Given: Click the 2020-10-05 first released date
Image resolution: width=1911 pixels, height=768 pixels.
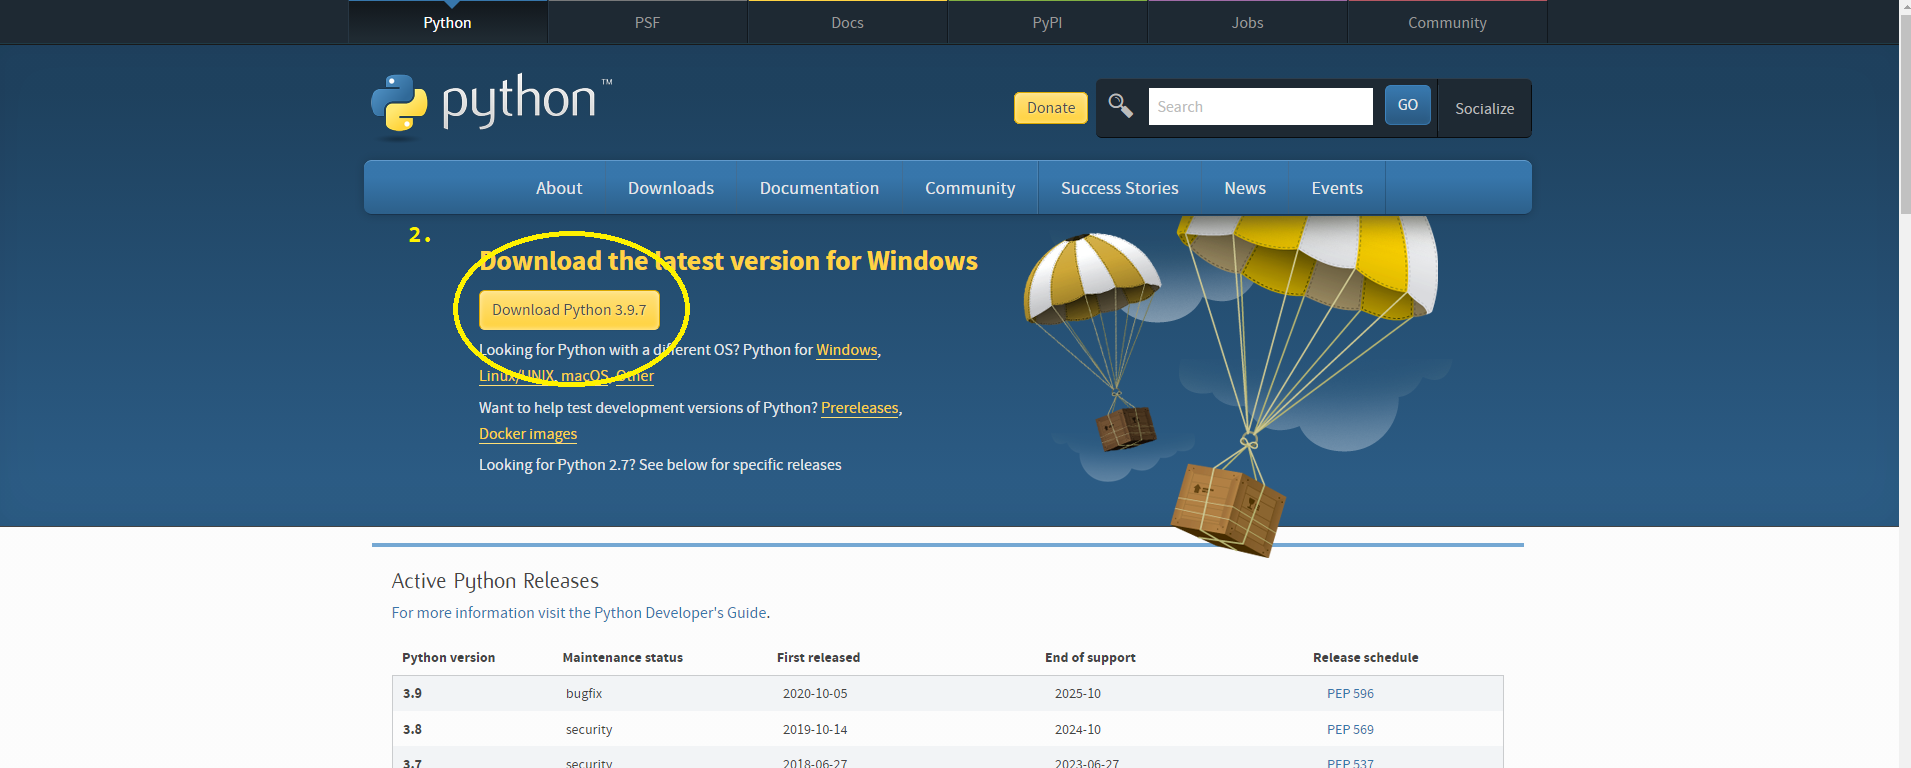Looking at the screenshot, I should point(815,693).
